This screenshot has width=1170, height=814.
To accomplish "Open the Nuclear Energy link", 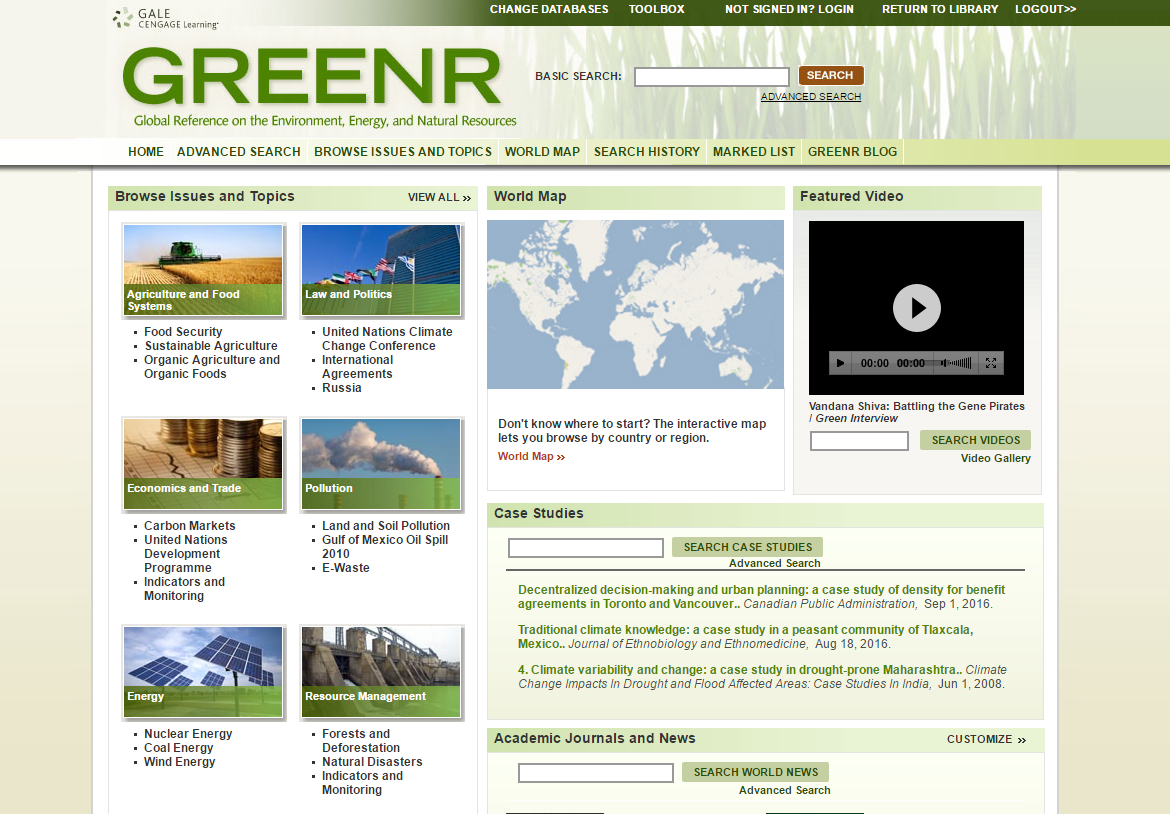I will 188,734.
